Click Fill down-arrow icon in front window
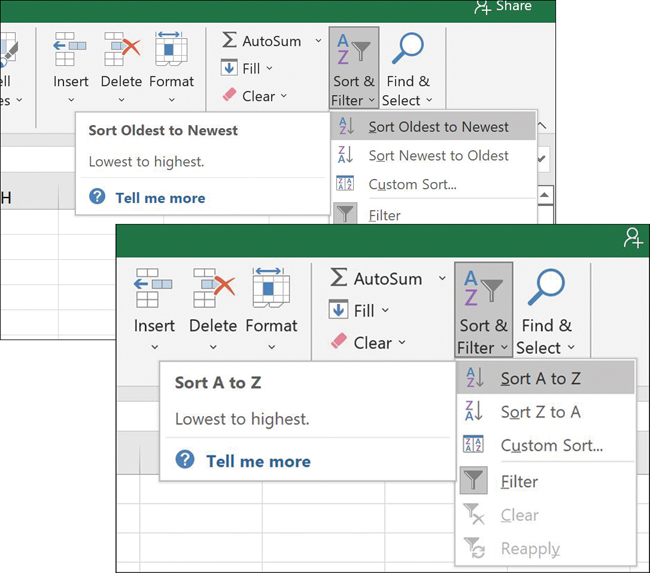 tap(338, 309)
